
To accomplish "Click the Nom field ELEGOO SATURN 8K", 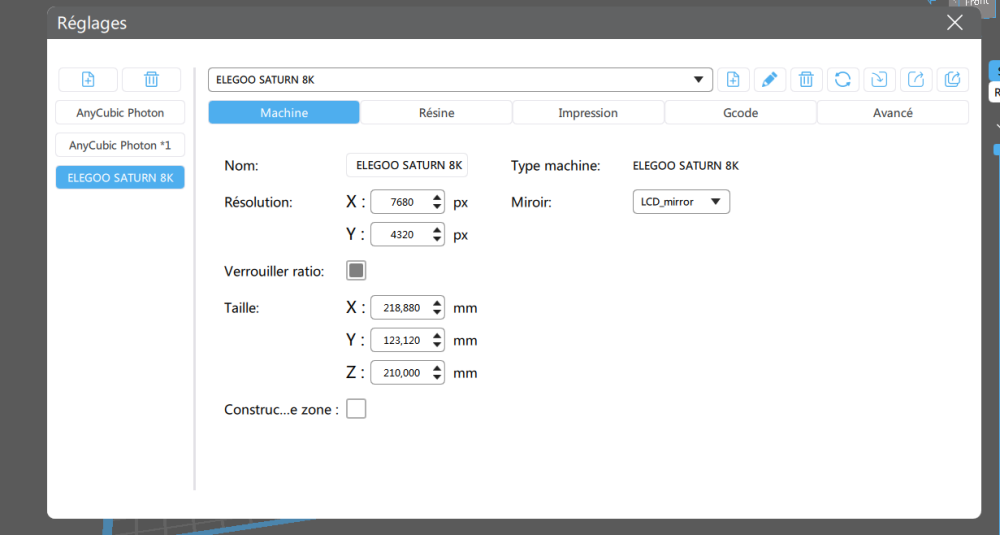I will [407, 165].
